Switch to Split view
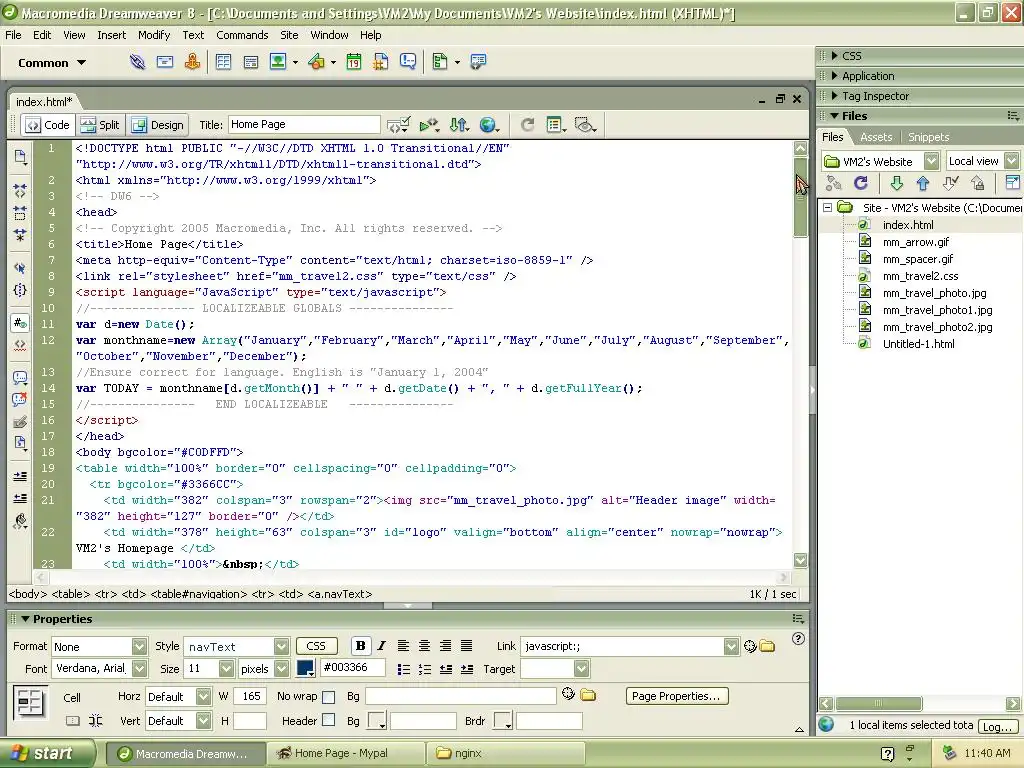 (x=100, y=125)
